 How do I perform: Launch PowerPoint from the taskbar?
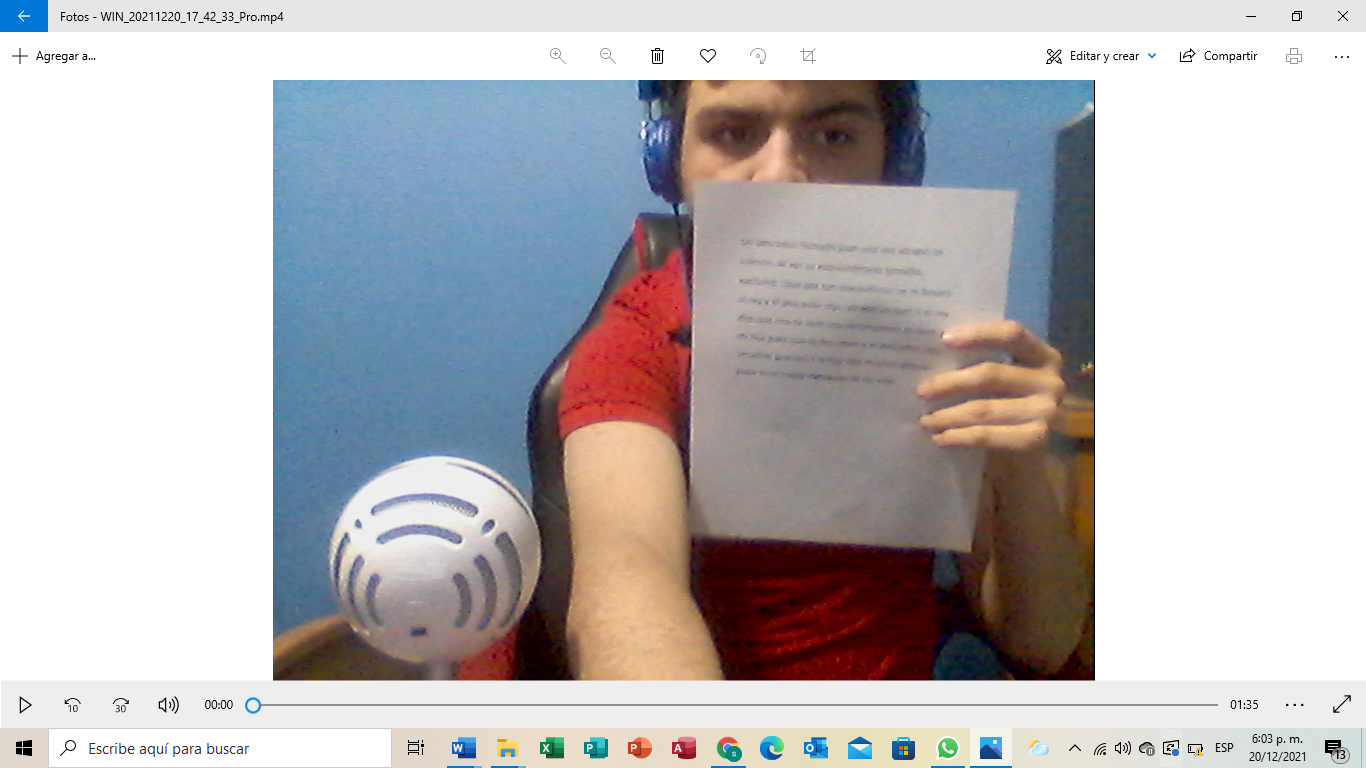pyautogui.click(x=640, y=748)
